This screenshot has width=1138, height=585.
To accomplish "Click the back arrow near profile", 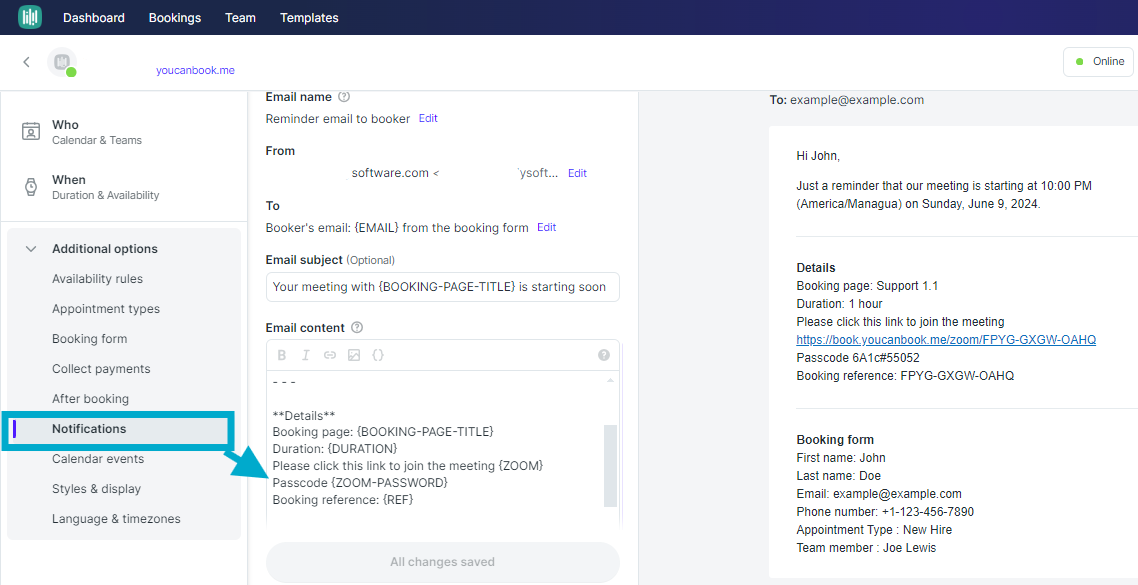I will click(x=27, y=62).
